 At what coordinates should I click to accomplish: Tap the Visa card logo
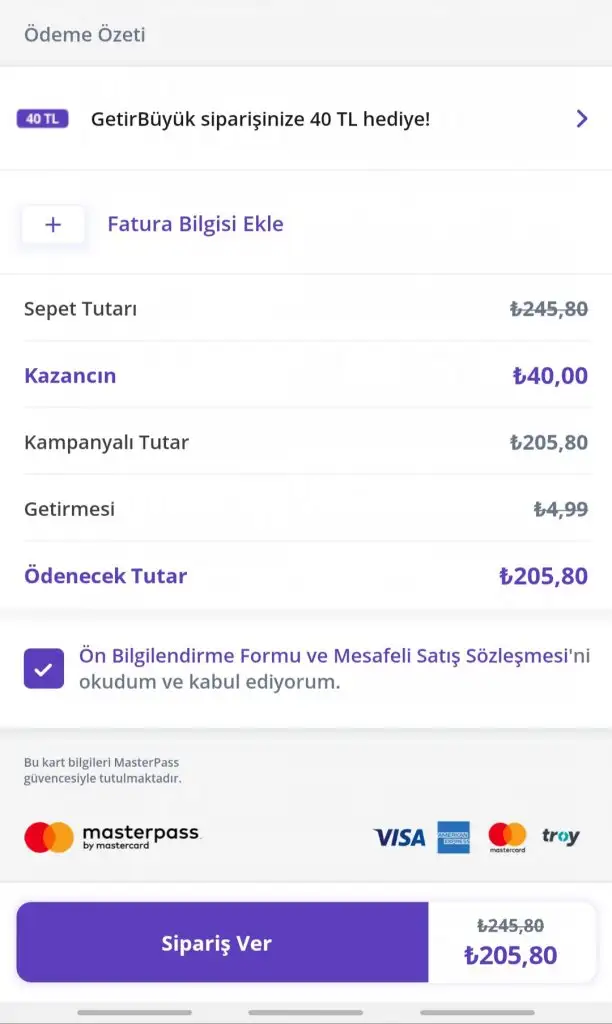399,837
